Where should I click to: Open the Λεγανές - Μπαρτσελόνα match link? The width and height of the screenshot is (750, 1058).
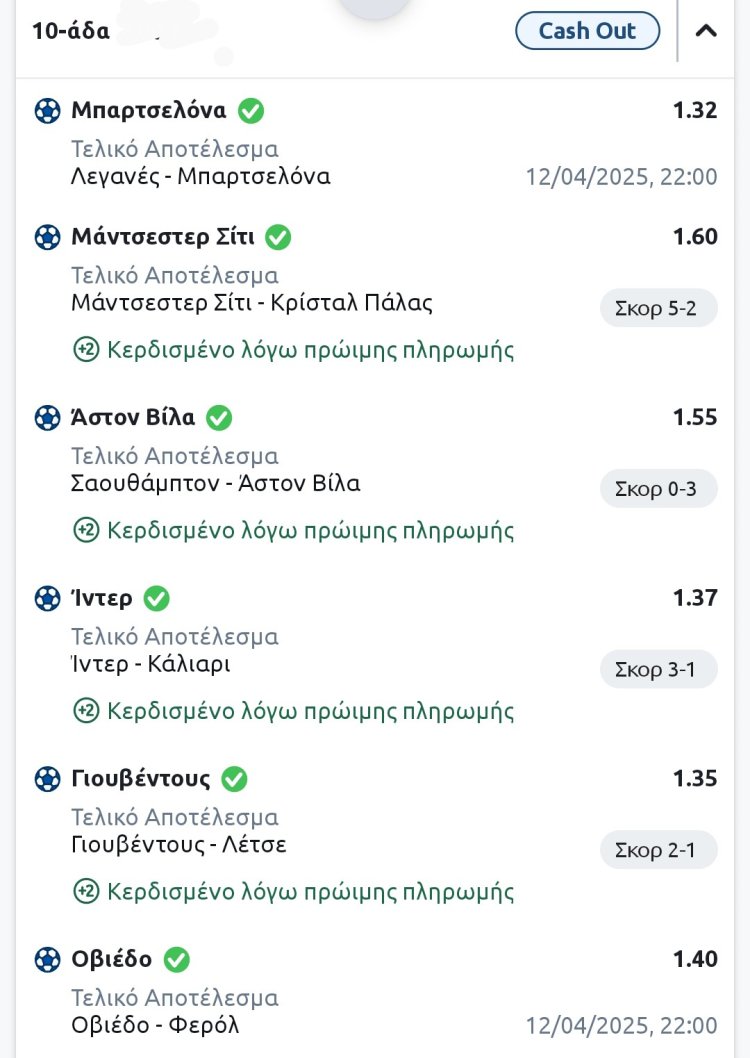[201, 177]
